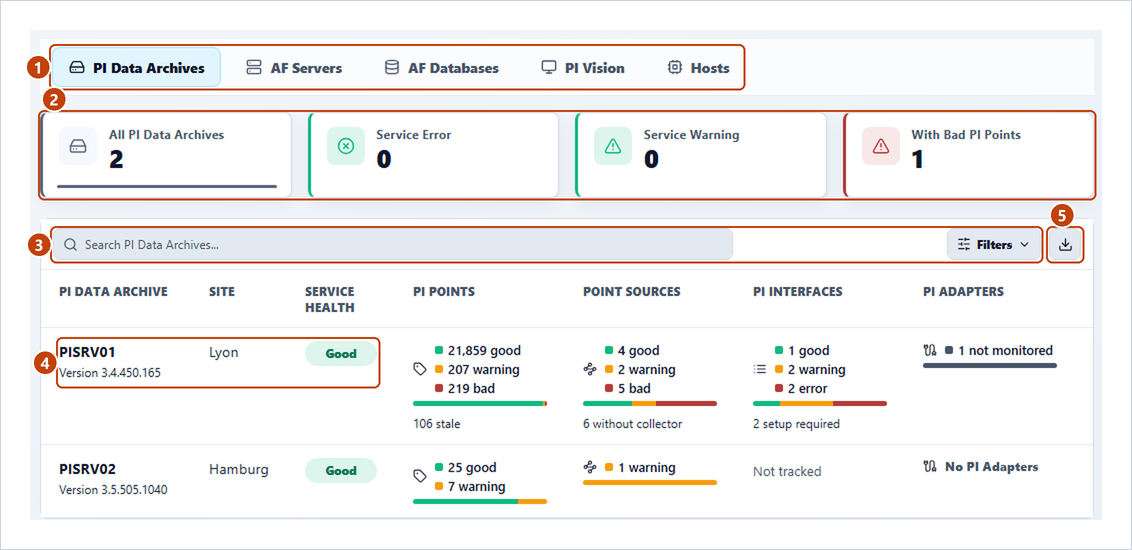Click the POINT SOURCES column header
The width and height of the screenshot is (1132, 550).
[632, 292]
